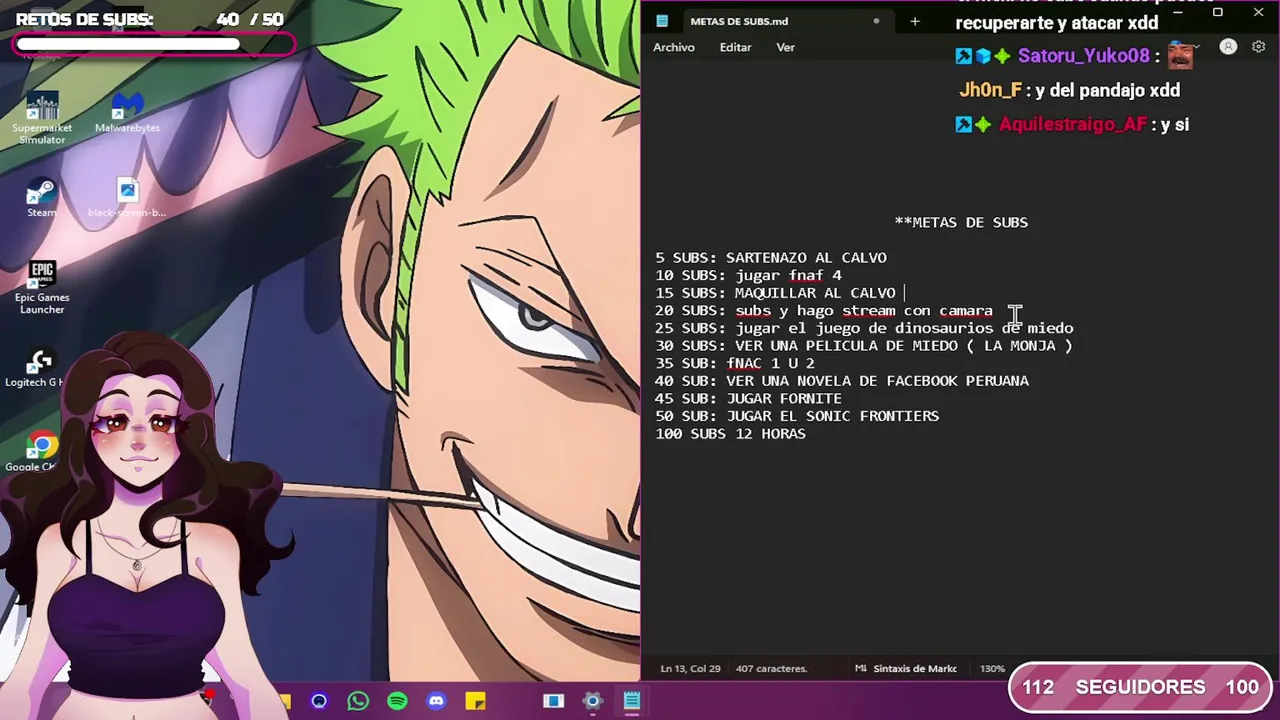Click the line 45 SUB: JUGAR FORNITE
1280x720 pixels.
[x=749, y=398]
